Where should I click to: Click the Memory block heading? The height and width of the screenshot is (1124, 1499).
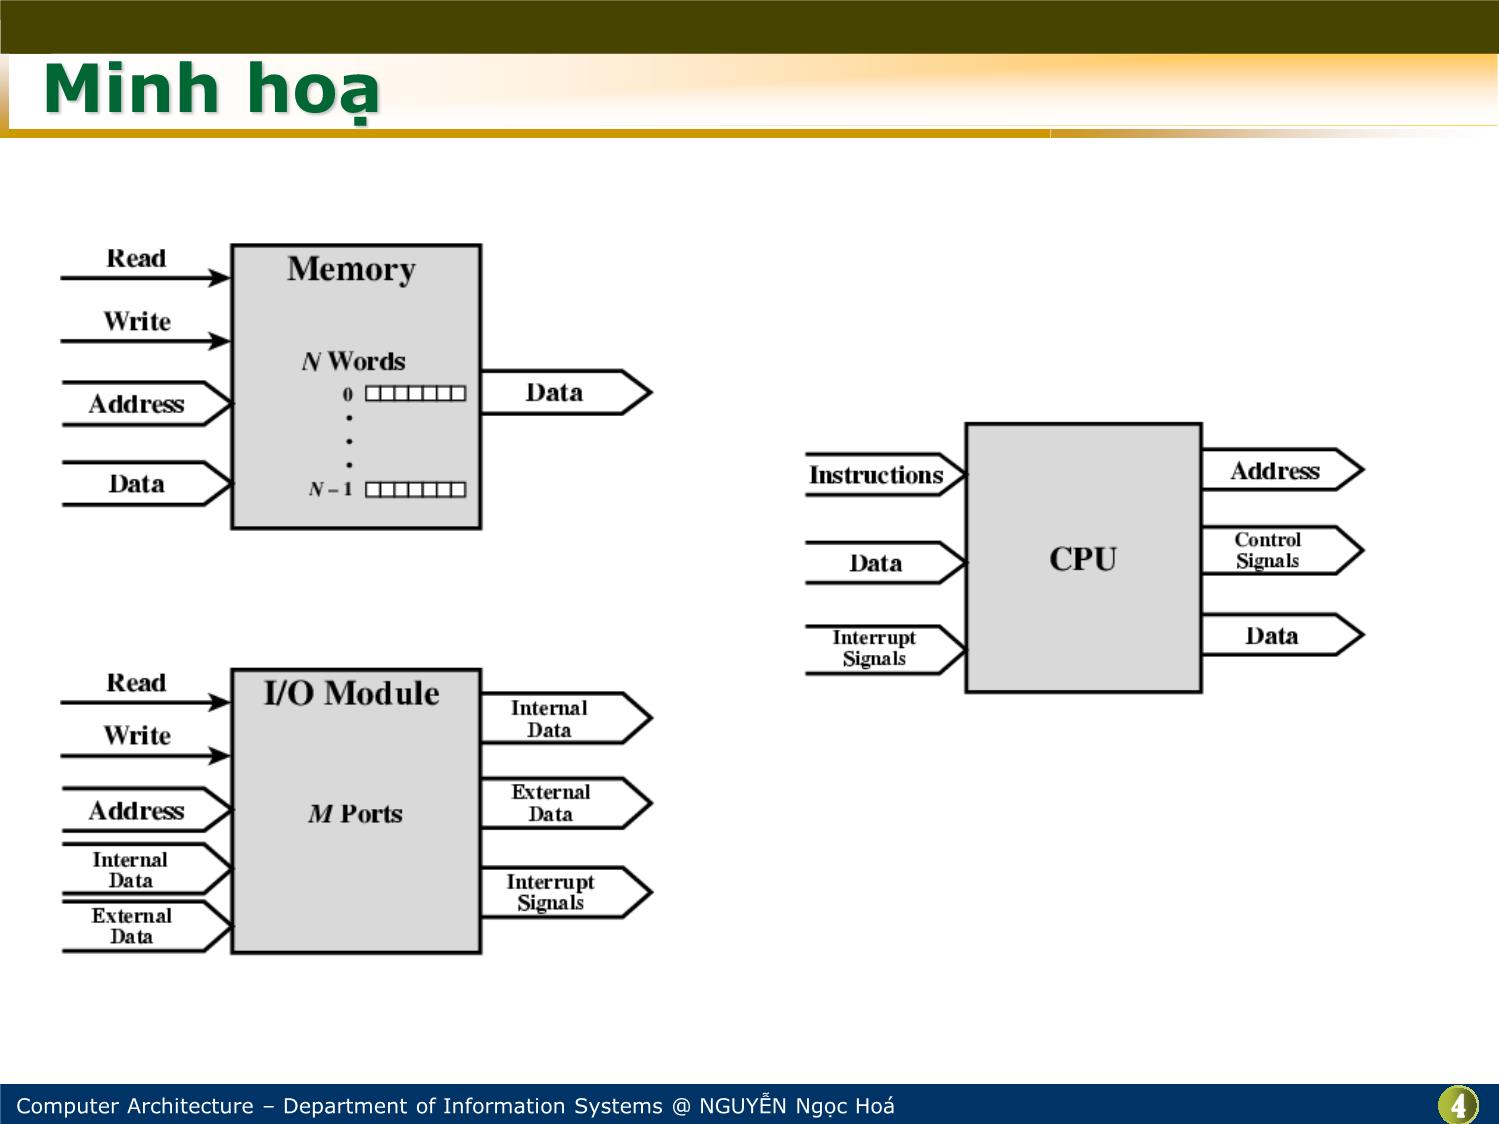[351, 269]
